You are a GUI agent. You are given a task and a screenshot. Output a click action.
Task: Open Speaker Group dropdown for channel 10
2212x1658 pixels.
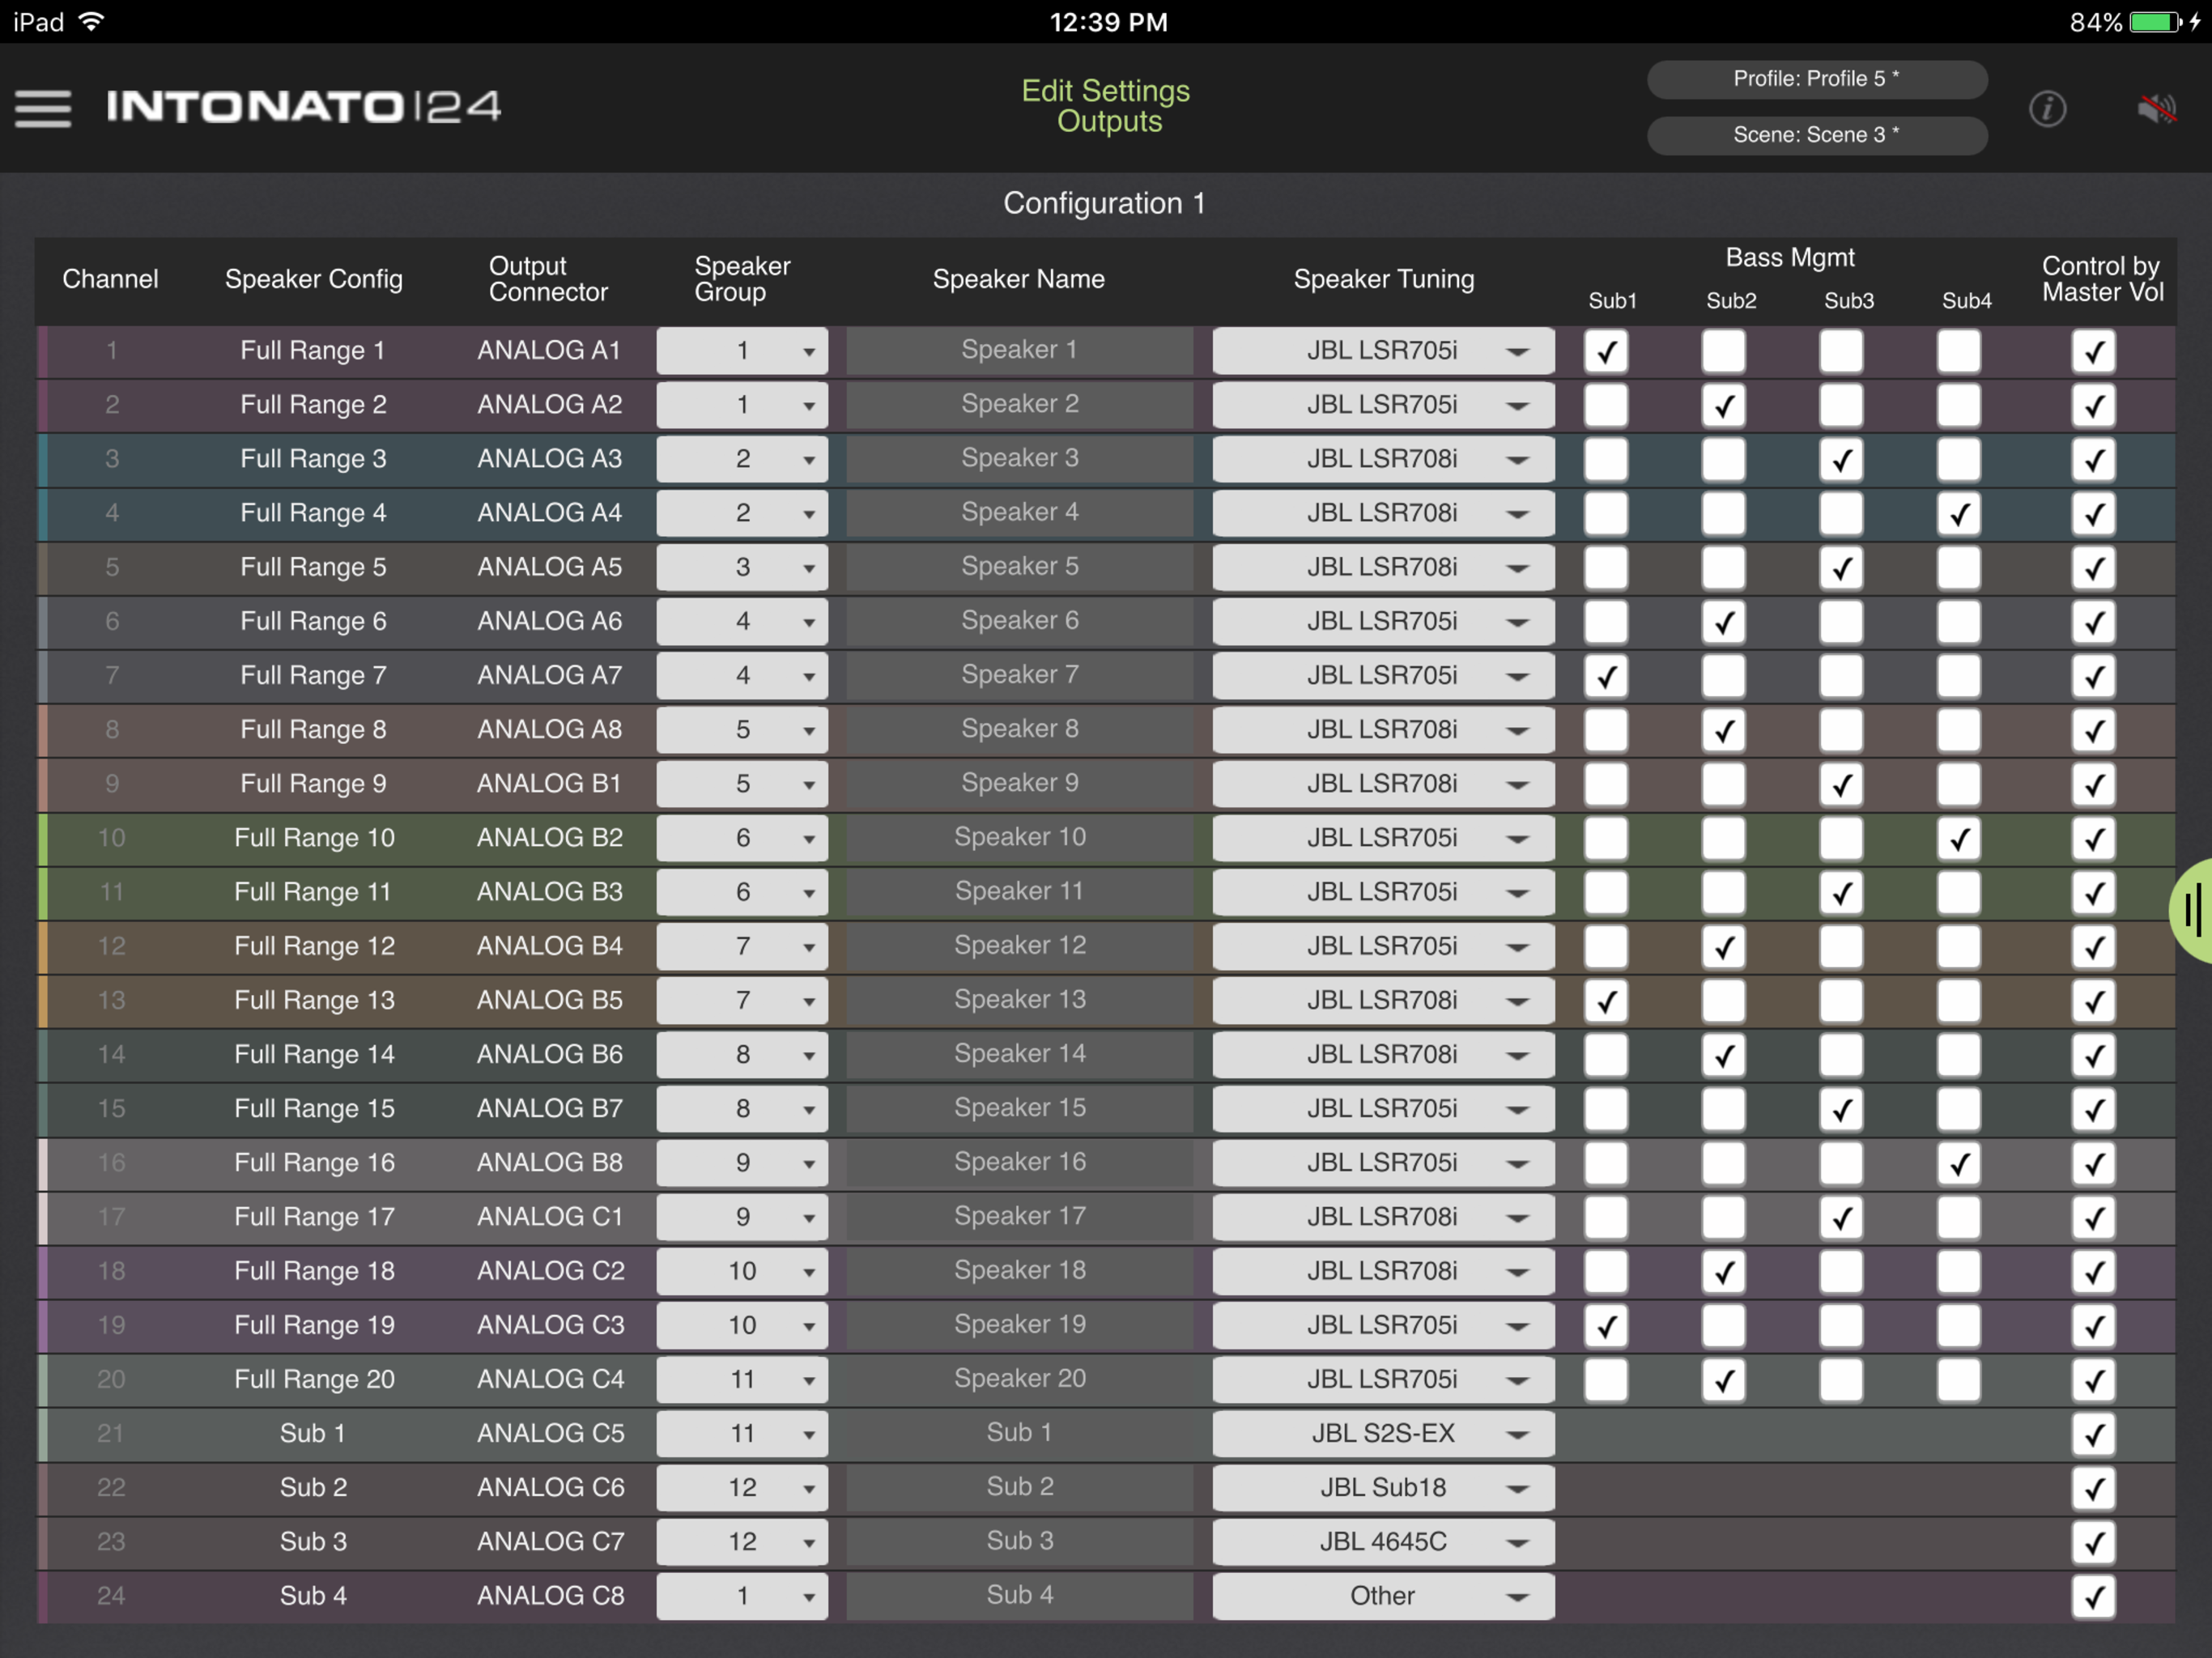pos(742,838)
